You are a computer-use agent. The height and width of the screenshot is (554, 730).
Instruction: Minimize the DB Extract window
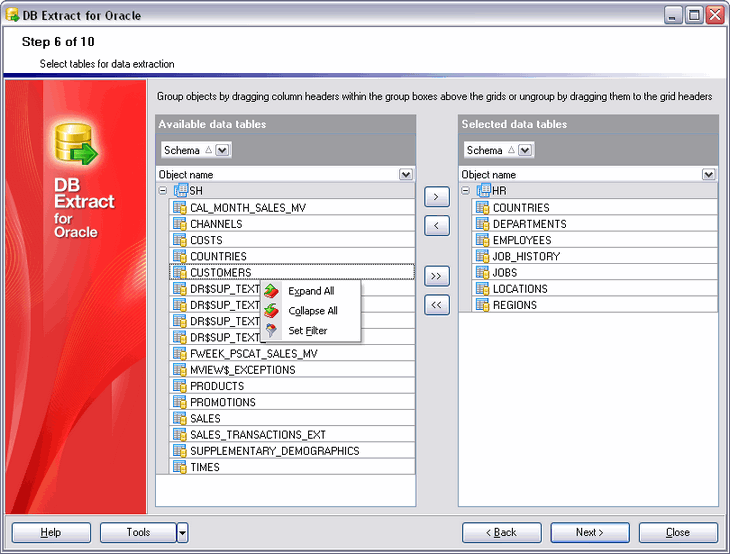point(672,15)
